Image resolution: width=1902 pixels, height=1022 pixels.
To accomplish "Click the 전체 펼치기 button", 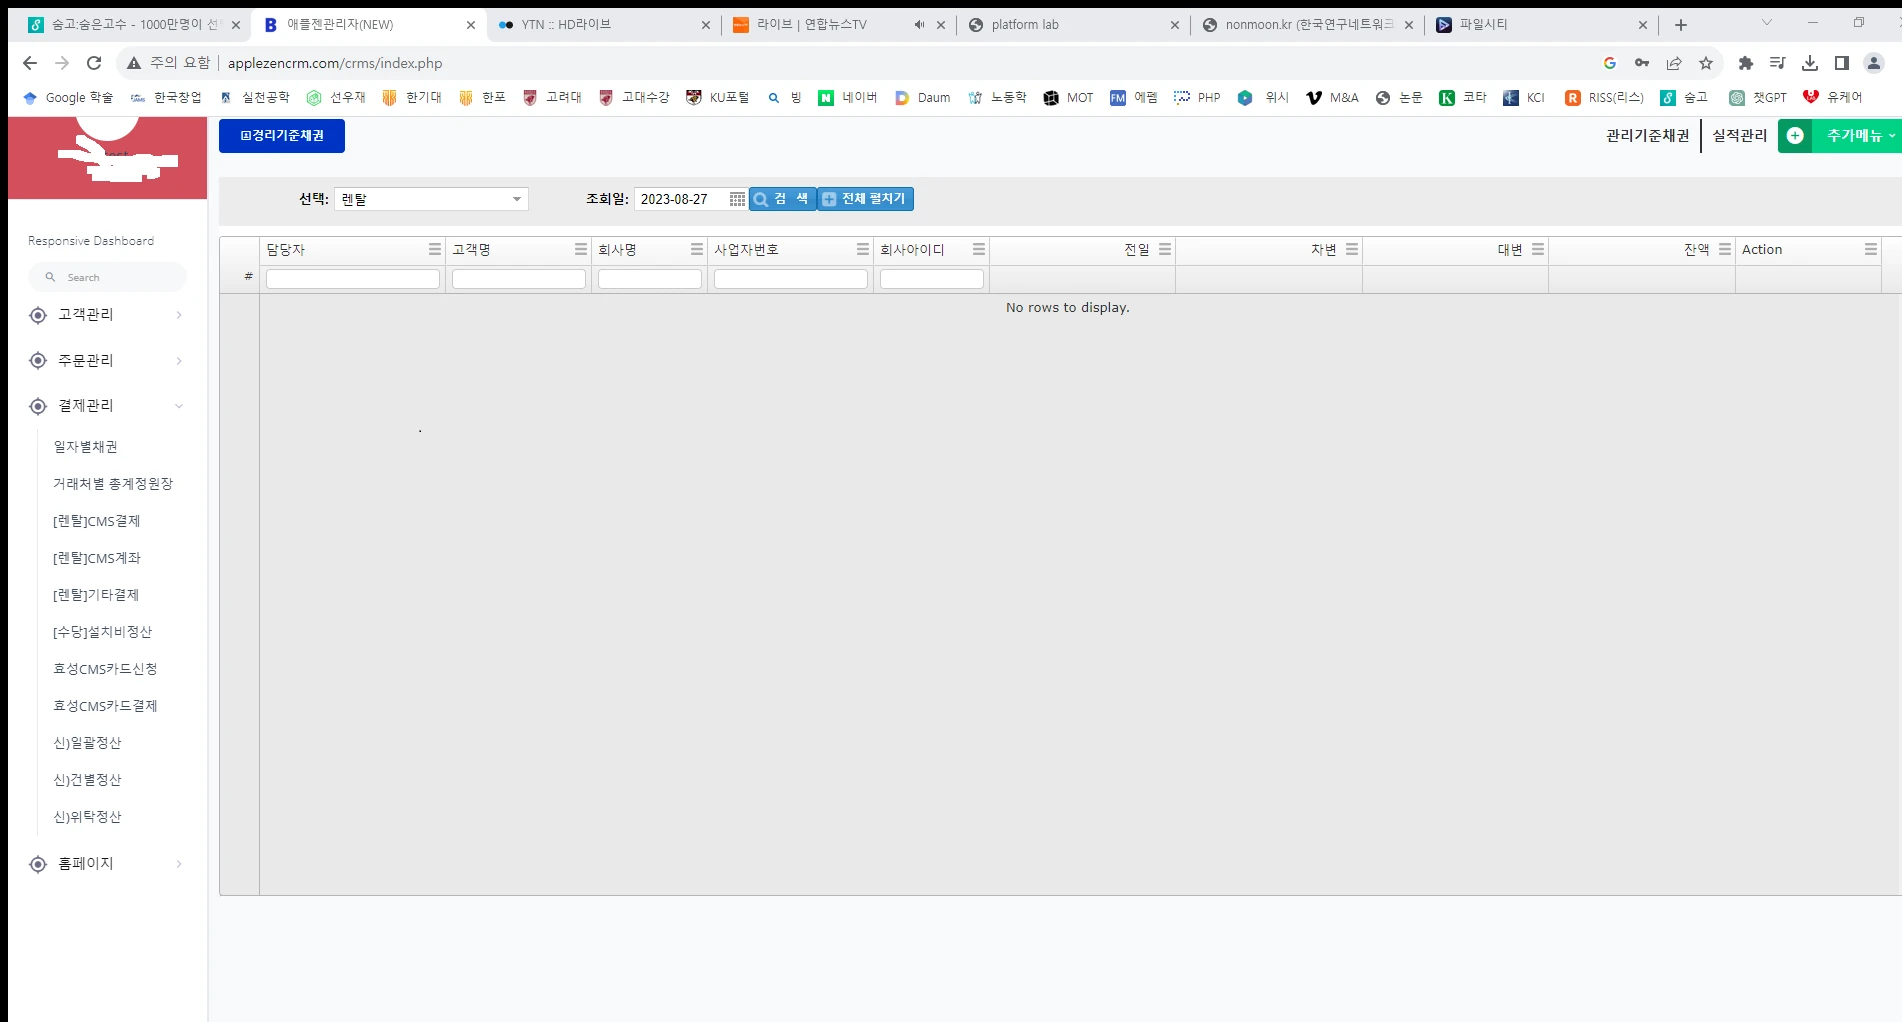I will tap(865, 199).
